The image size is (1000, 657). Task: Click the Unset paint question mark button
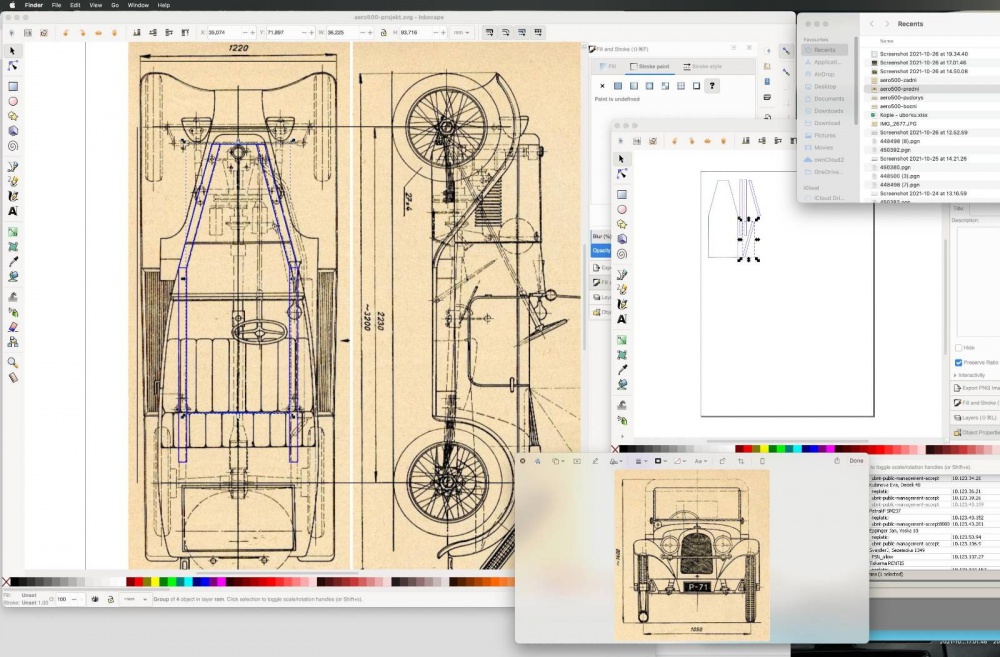712,85
